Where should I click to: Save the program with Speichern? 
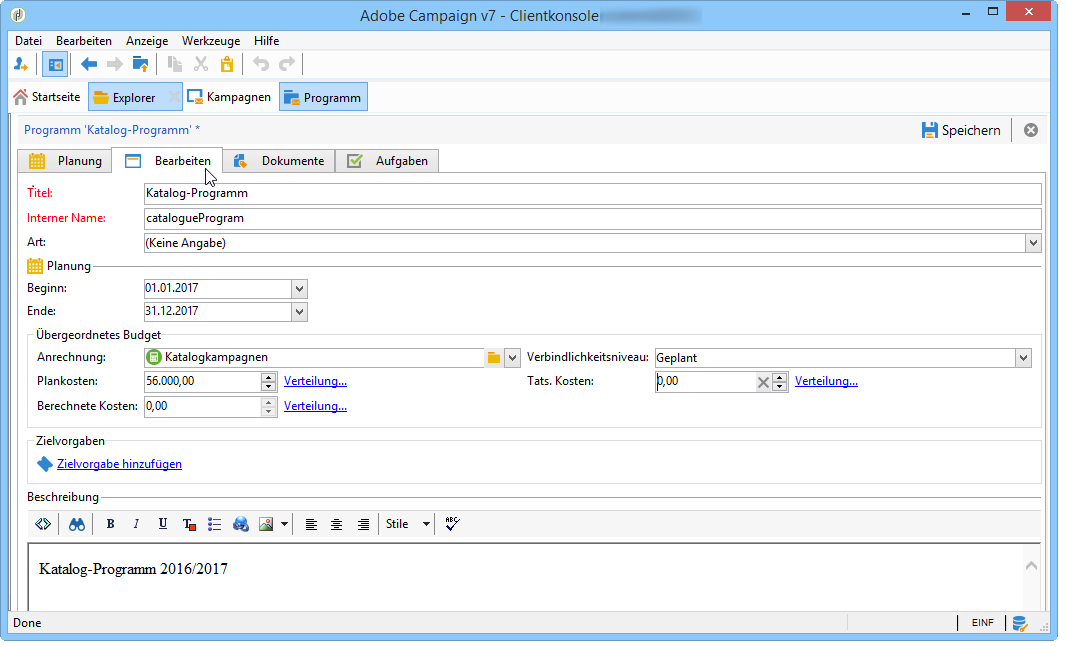pyautogui.click(x=961, y=131)
